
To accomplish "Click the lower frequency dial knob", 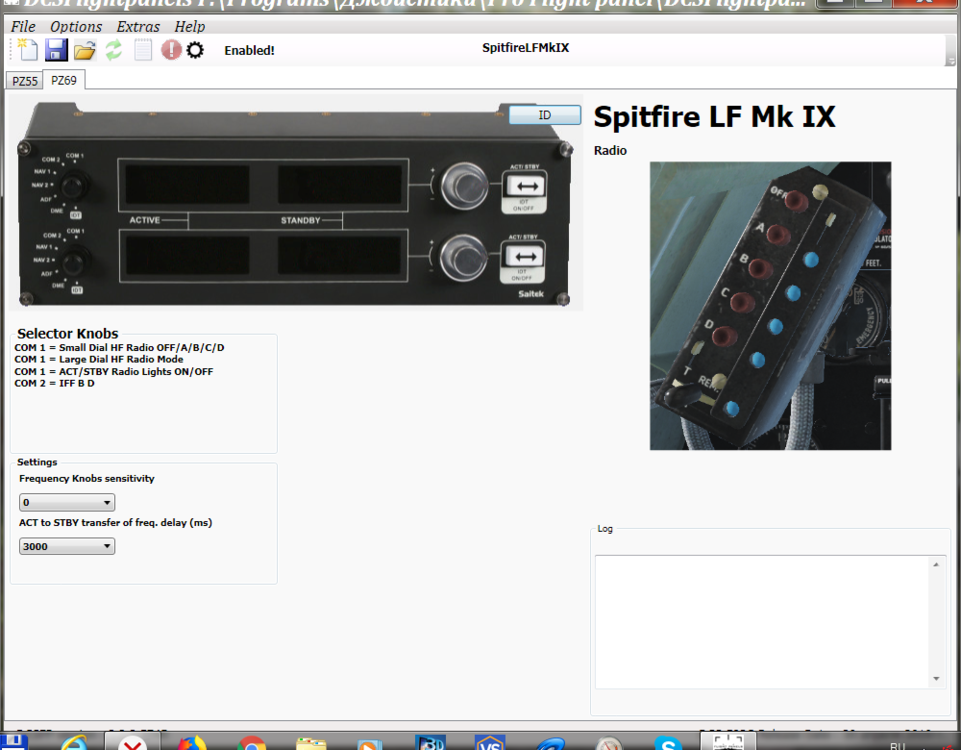I will (x=464, y=258).
